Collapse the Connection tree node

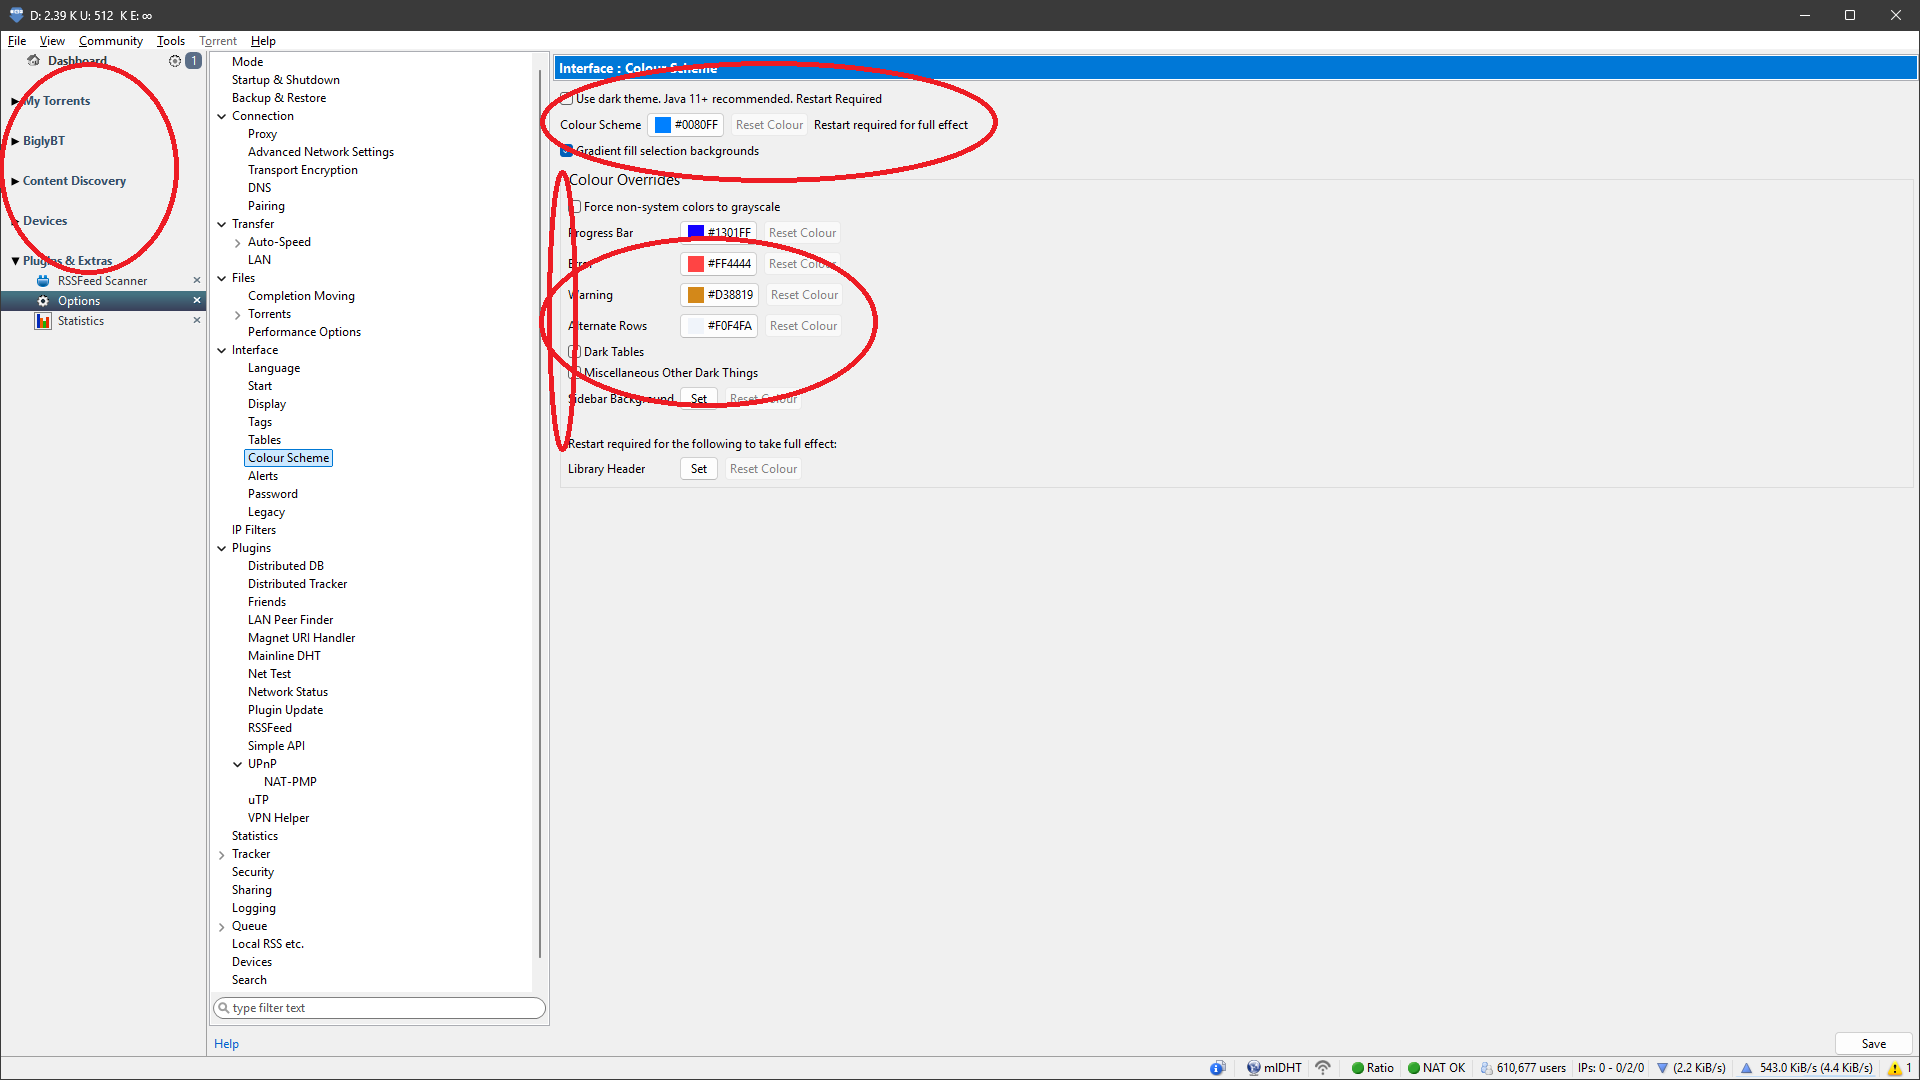pyautogui.click(x=222, y=116)
